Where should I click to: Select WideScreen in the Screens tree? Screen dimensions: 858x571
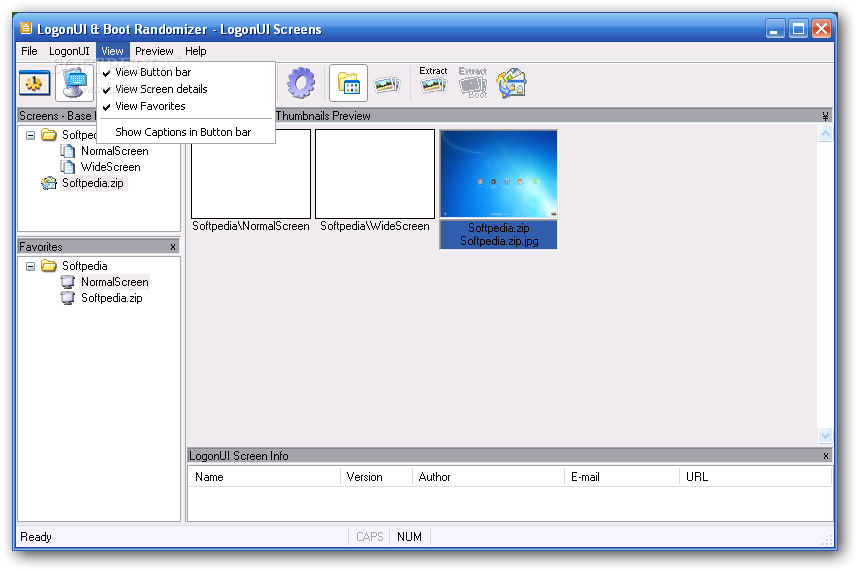111,167
